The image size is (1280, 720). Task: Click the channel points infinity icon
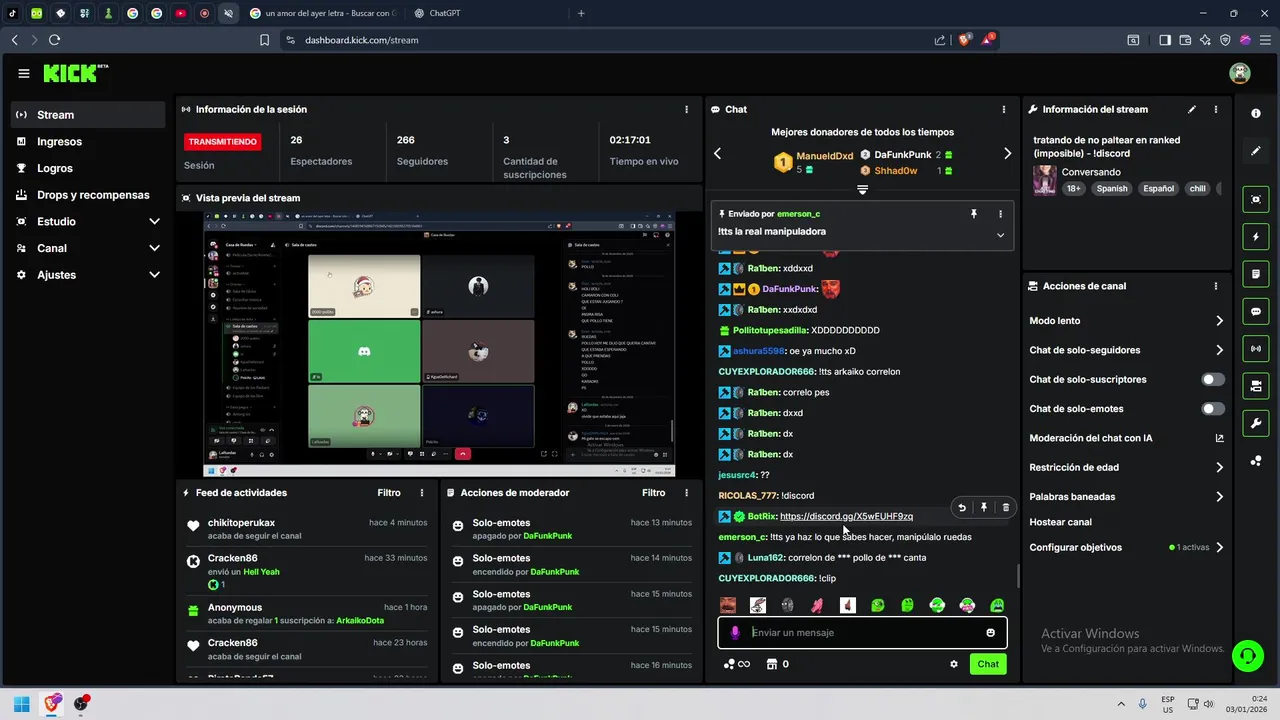tap(737, 664)
